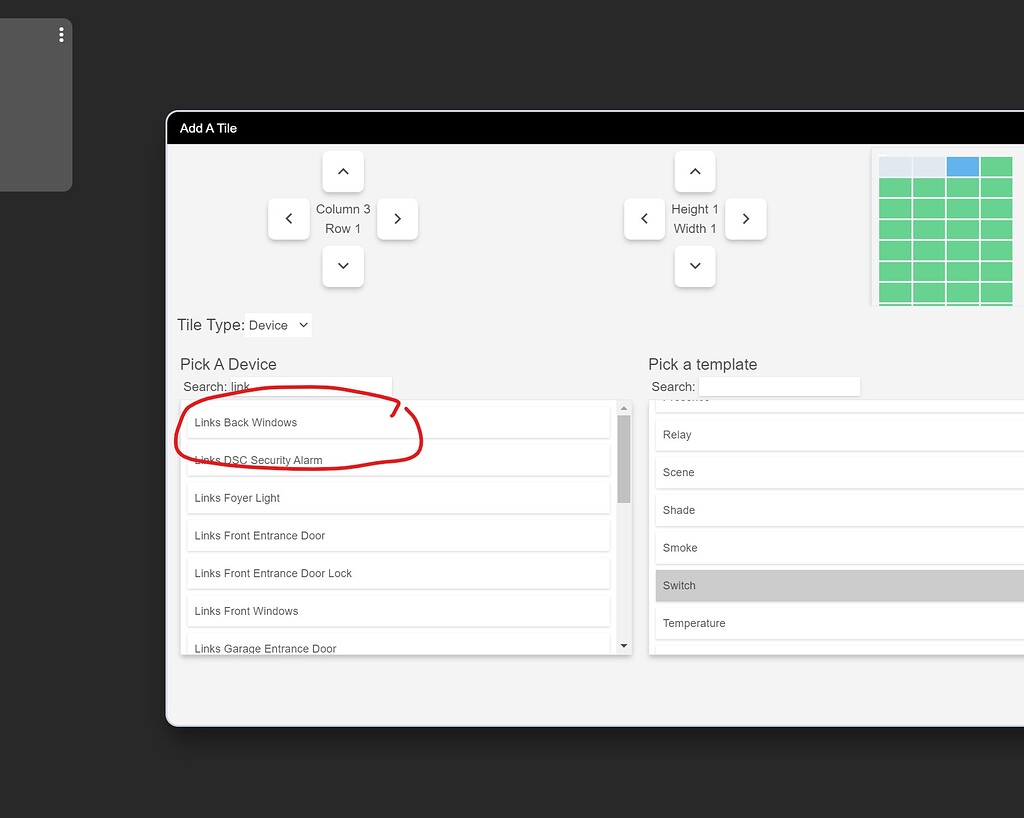Choose the highlighted Switch template
The image size is (1024, 818).
840,586
